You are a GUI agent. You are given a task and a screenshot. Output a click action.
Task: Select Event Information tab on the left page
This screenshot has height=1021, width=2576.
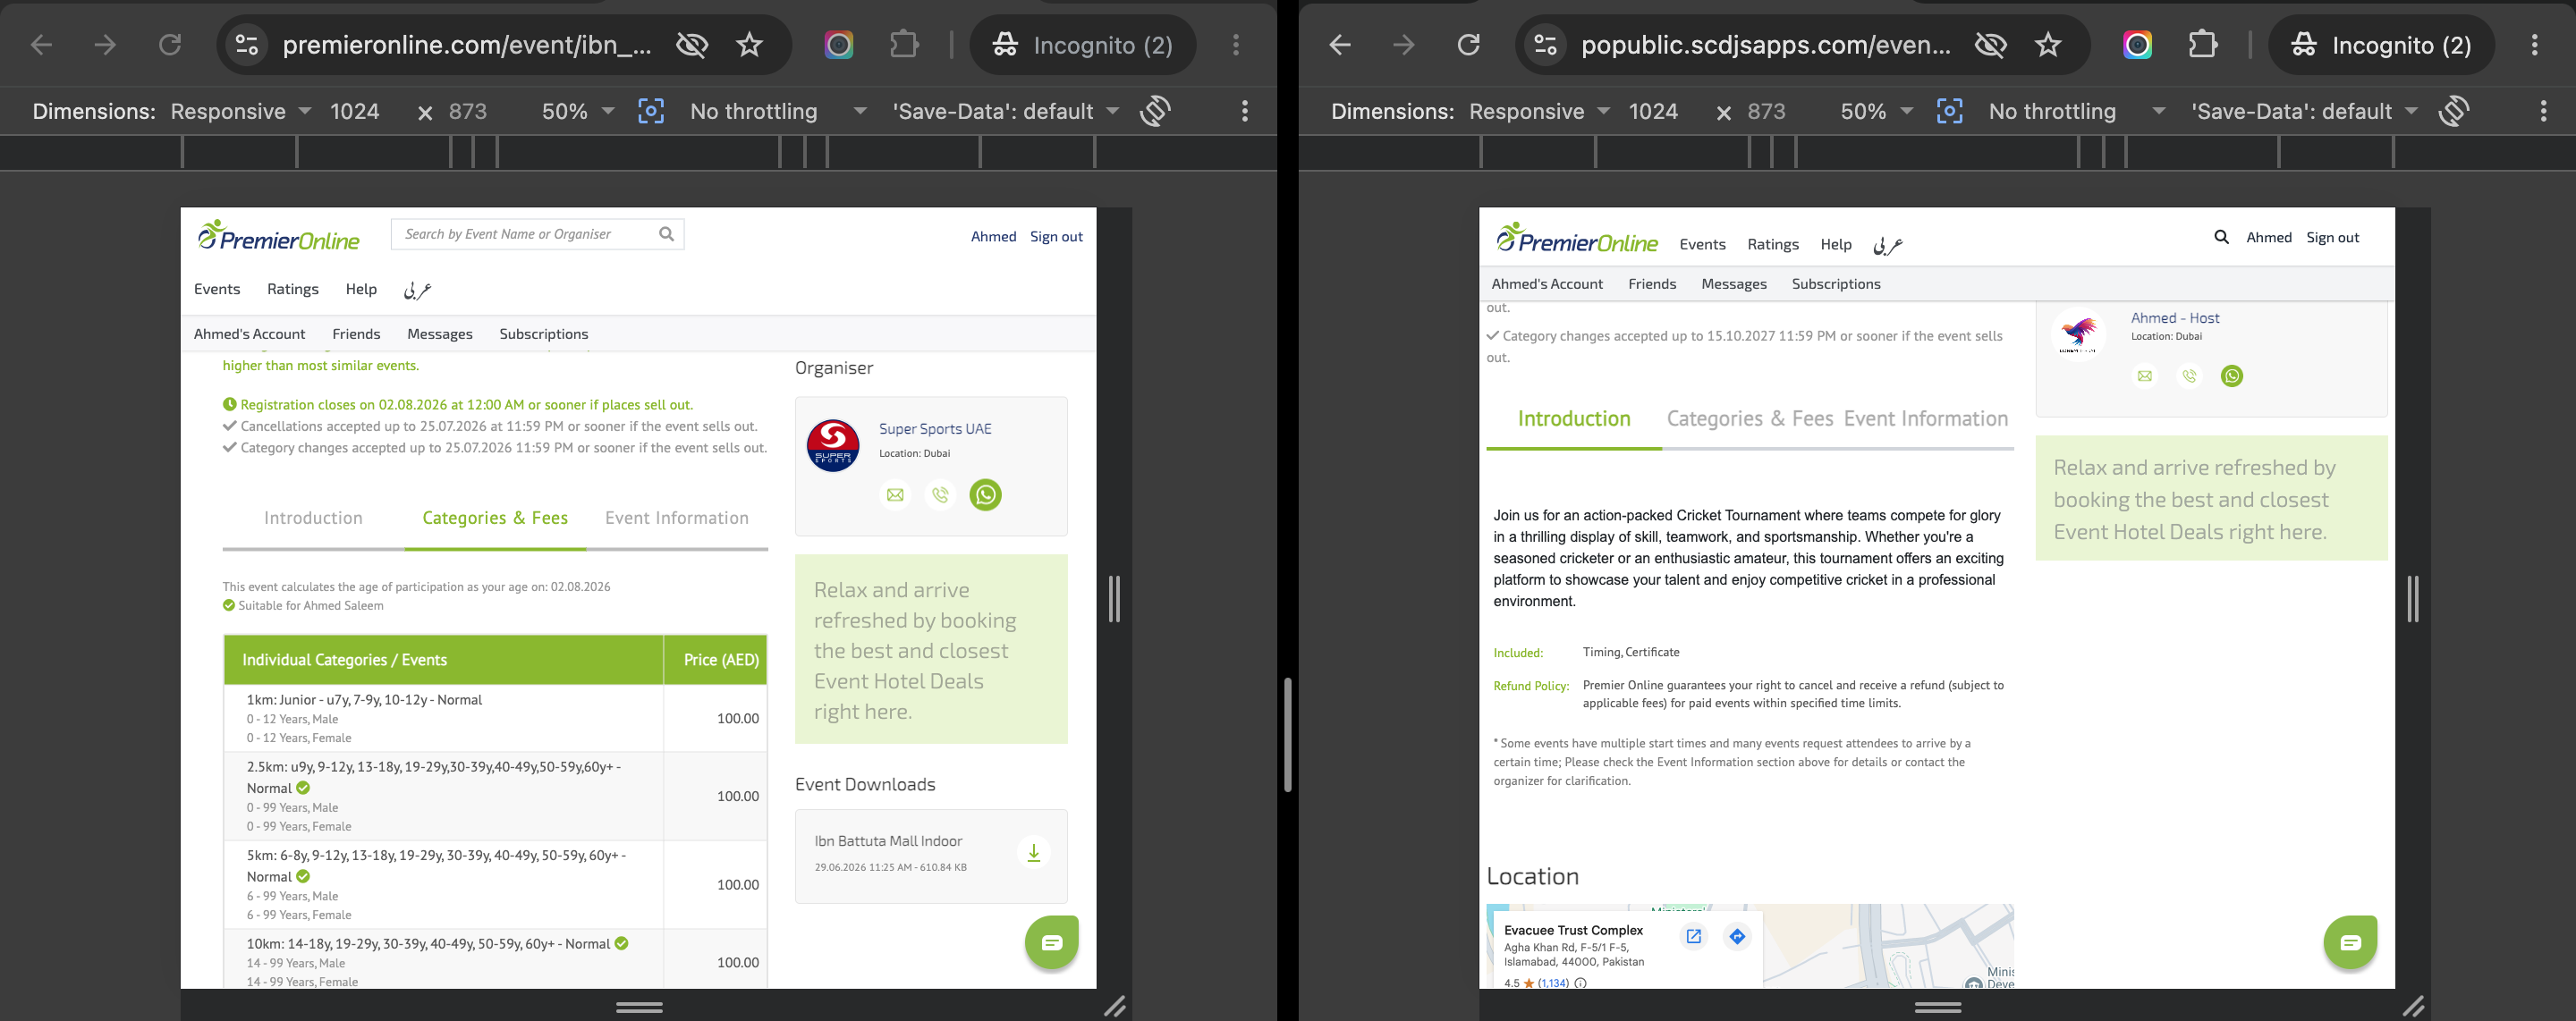[677, 518]
